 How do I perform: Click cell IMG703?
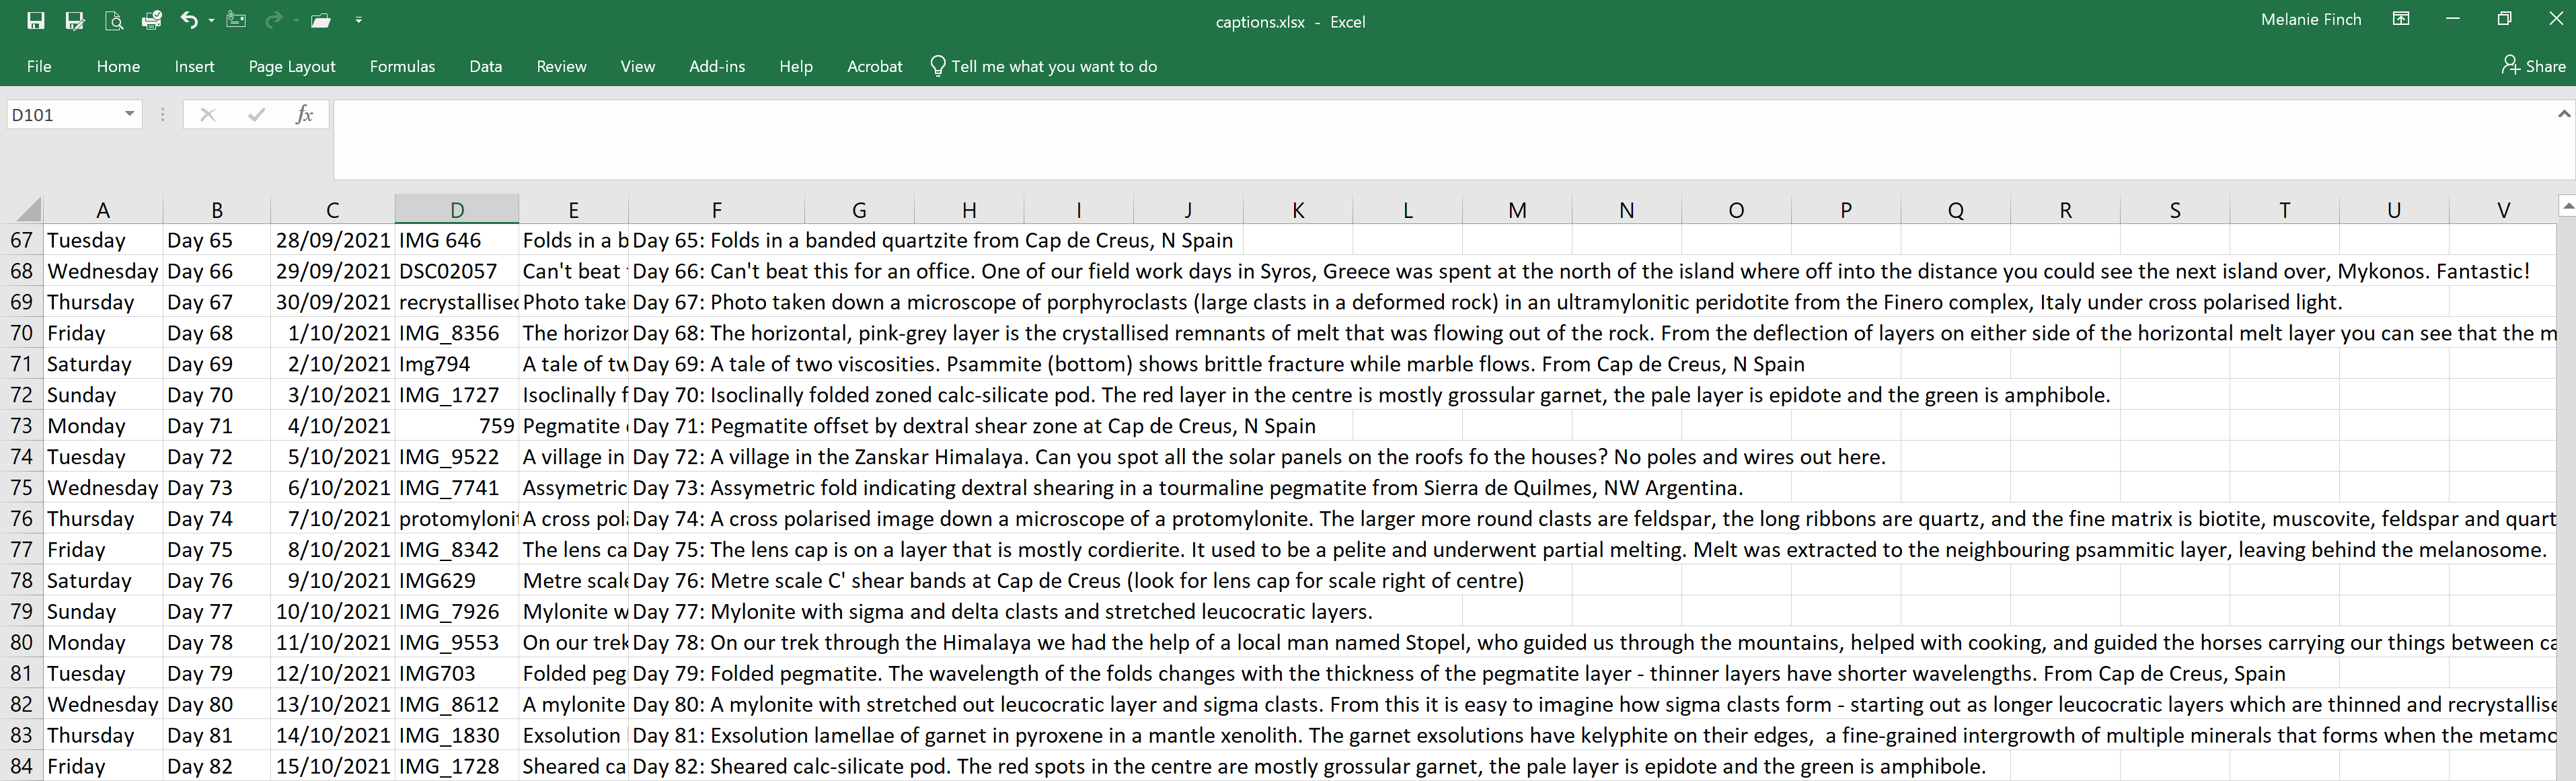(457, 674)
